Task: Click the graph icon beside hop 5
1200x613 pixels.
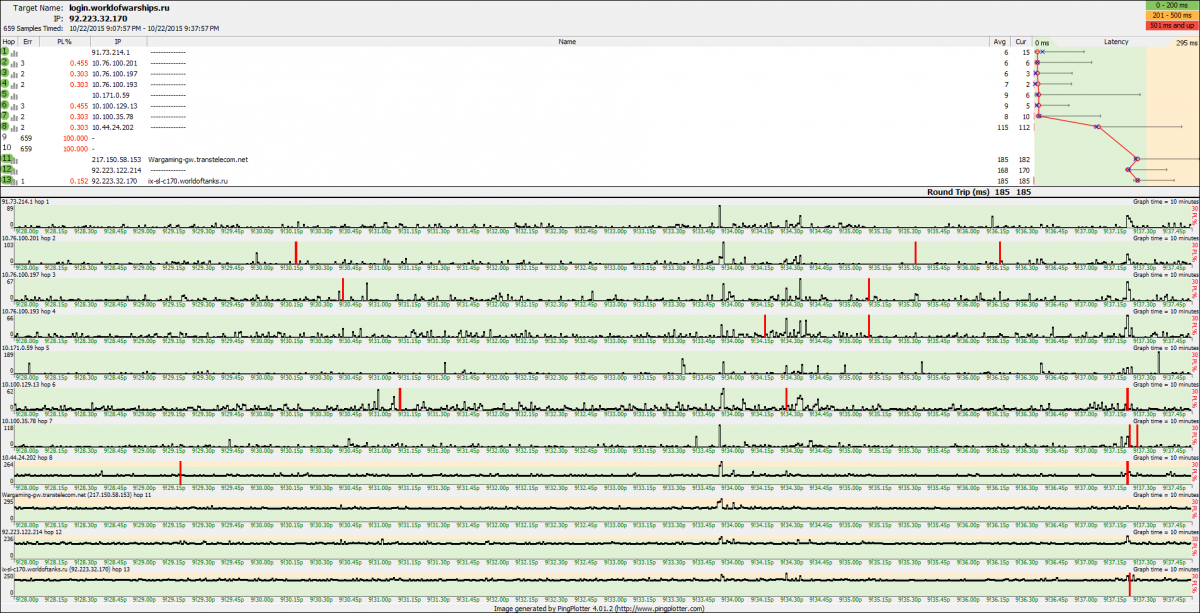Action: click(16, 95)
